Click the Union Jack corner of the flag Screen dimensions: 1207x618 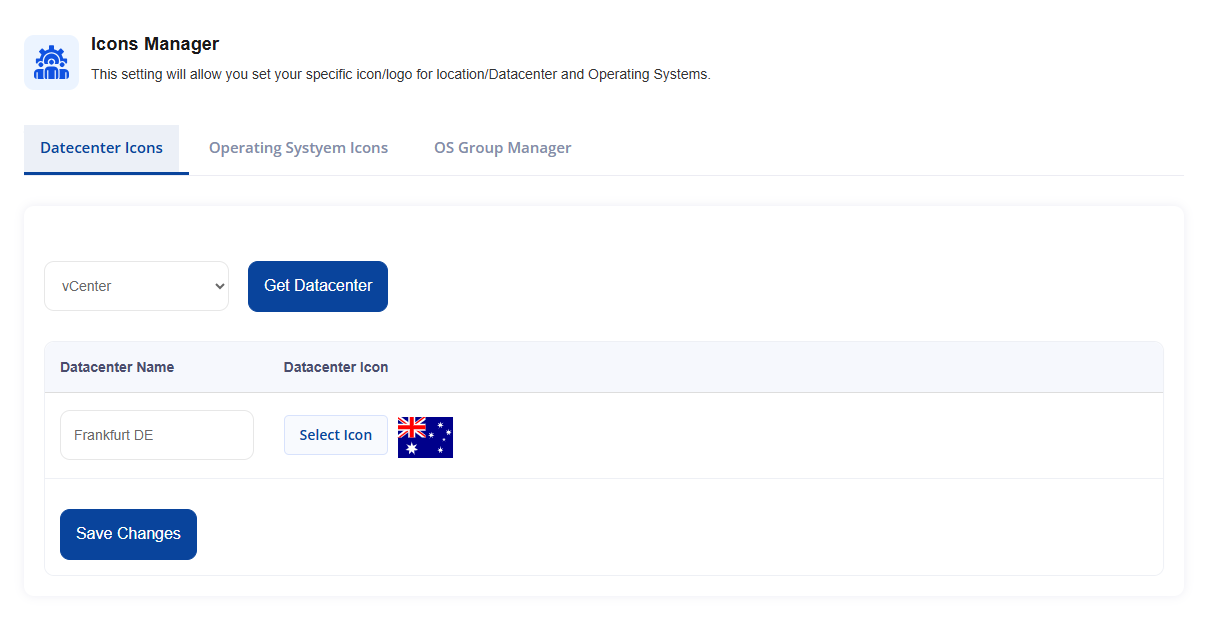click(411, 427)
